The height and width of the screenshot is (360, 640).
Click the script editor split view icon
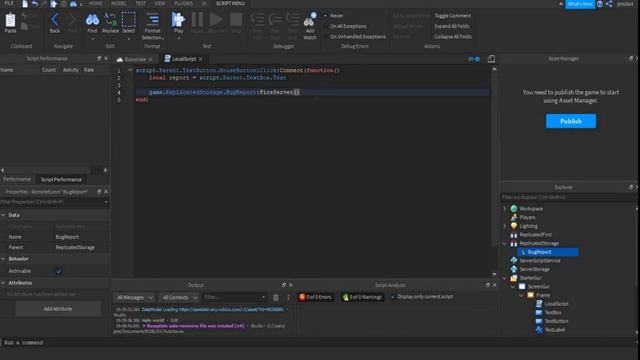(x=491, y=59)
